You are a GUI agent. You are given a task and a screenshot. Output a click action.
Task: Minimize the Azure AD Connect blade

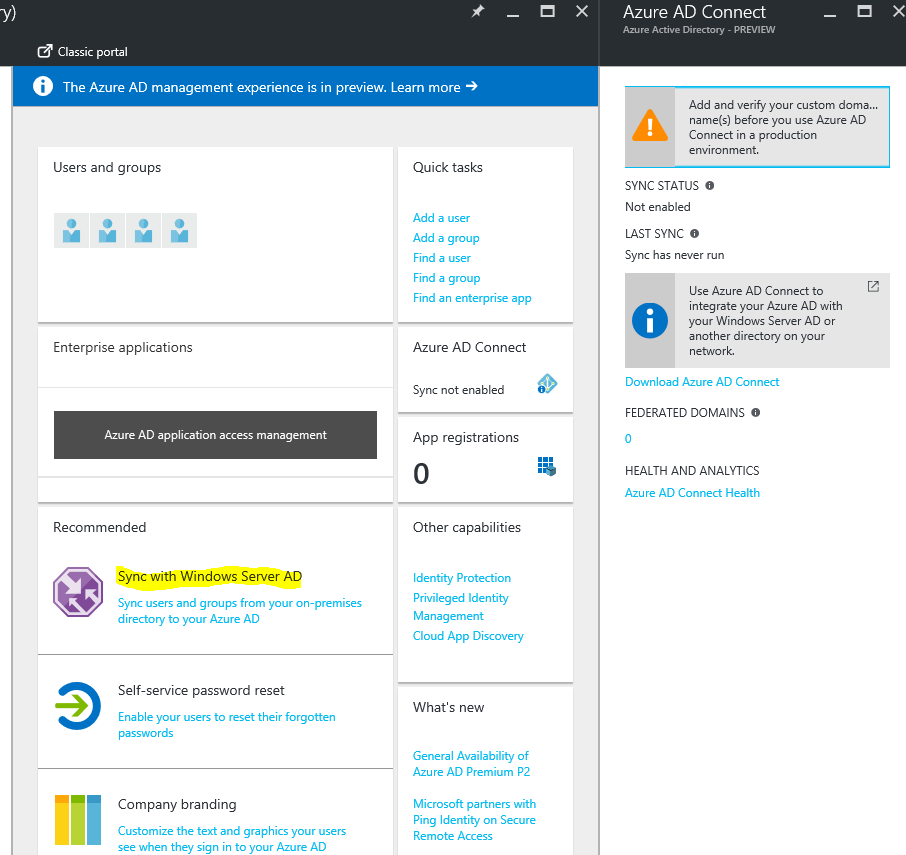coord(830,13)
